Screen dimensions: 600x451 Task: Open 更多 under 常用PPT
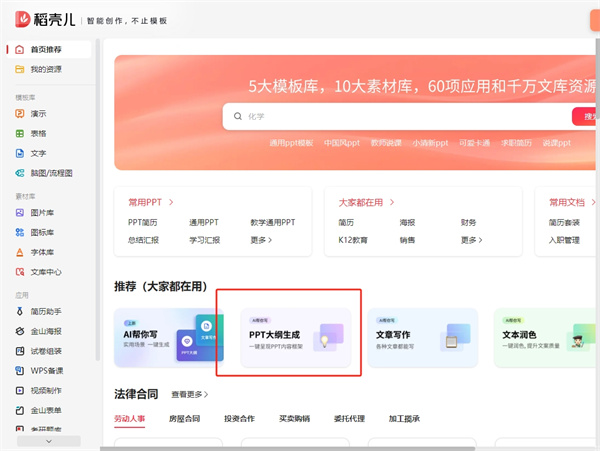tap(261, 240)
